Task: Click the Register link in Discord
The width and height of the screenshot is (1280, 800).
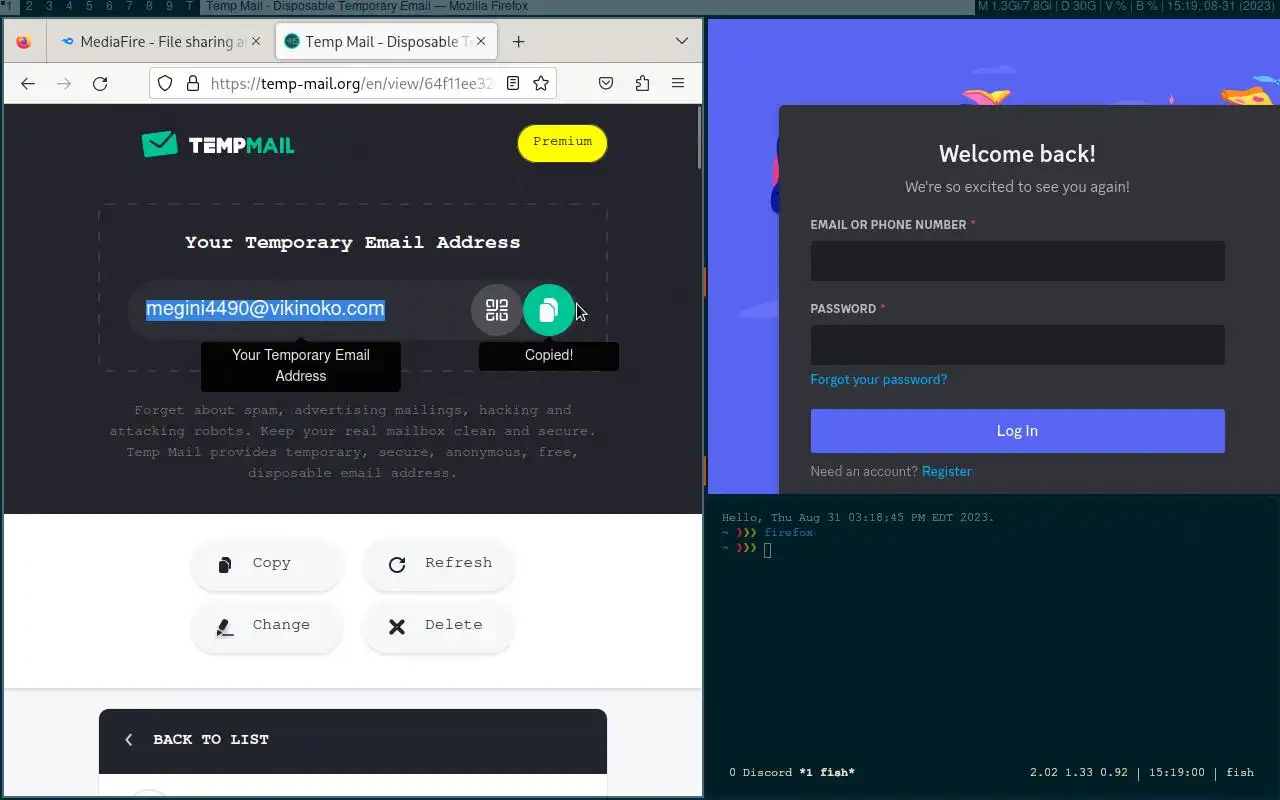Action: [946, 471]
